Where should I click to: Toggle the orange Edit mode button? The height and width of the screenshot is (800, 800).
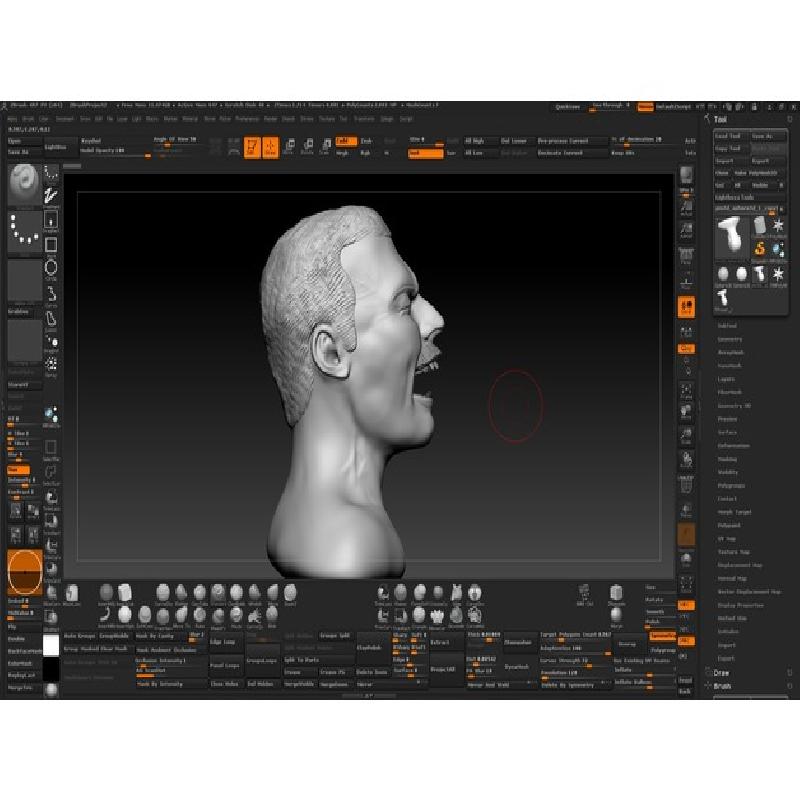click(252, 147)
